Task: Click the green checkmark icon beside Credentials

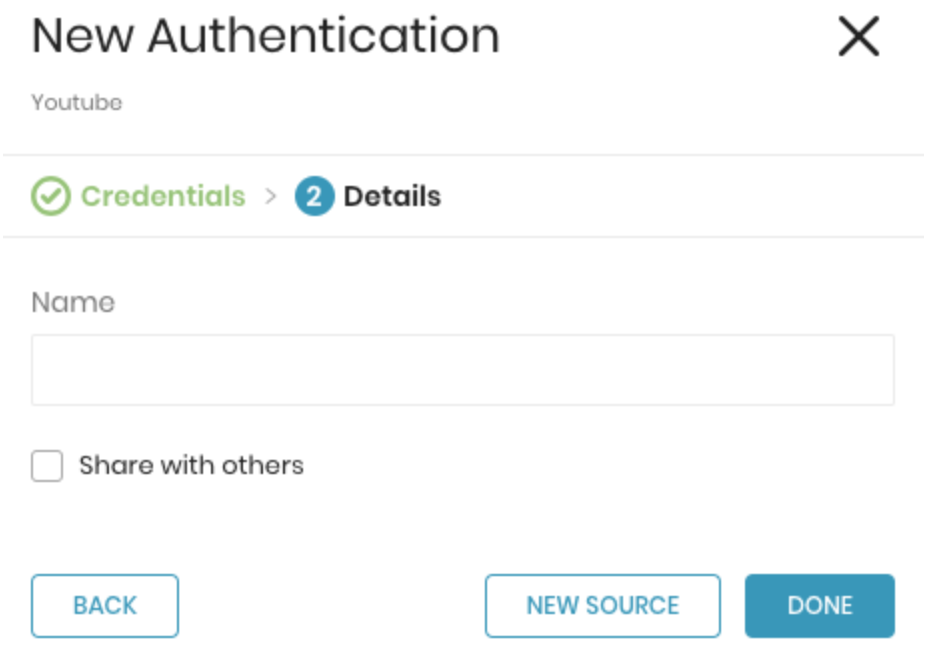Action: [50, 196]
